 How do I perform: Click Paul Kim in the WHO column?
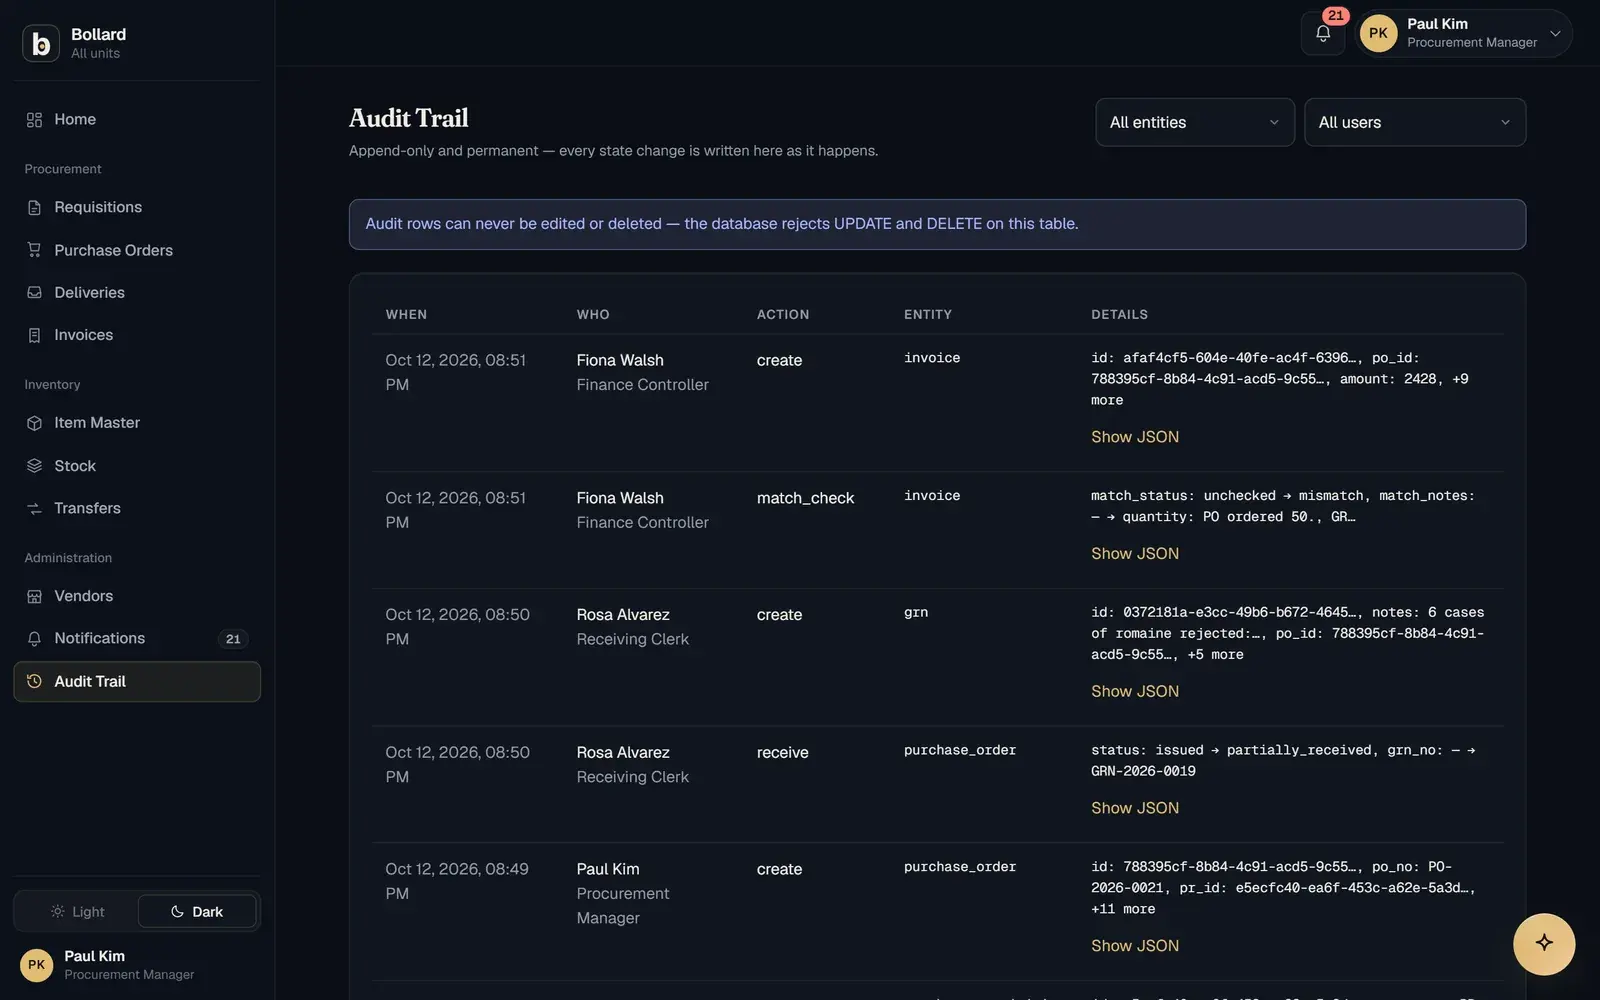pyautogui.click(x=608, y=869)
